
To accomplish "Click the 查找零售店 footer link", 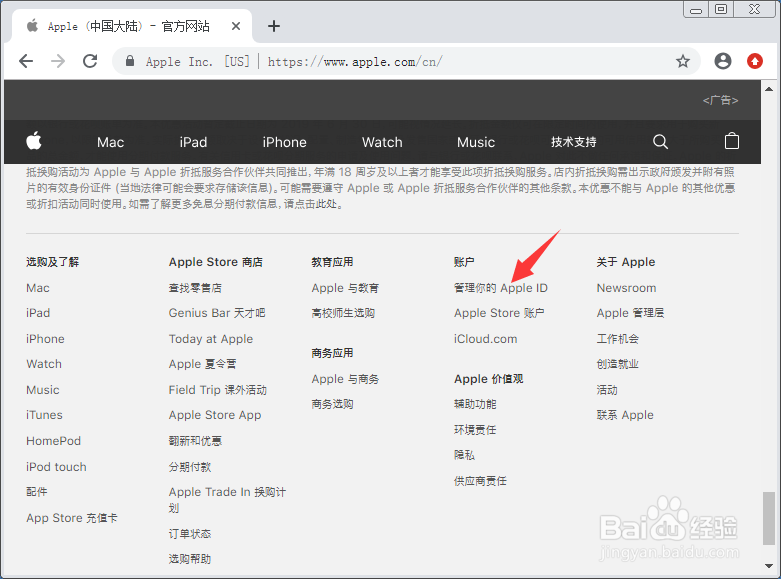I will [195, 288].
